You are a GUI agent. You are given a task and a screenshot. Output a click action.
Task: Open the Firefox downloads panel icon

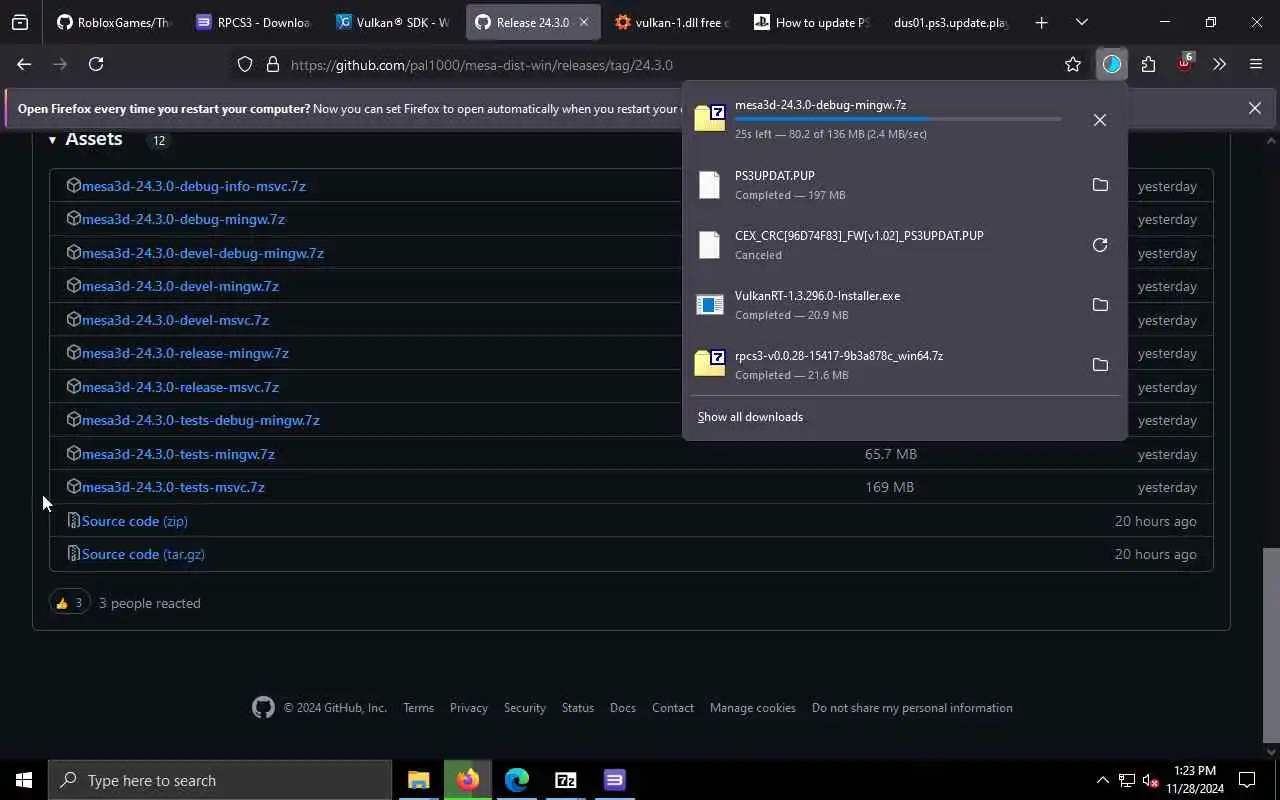tap(1112, 64)
